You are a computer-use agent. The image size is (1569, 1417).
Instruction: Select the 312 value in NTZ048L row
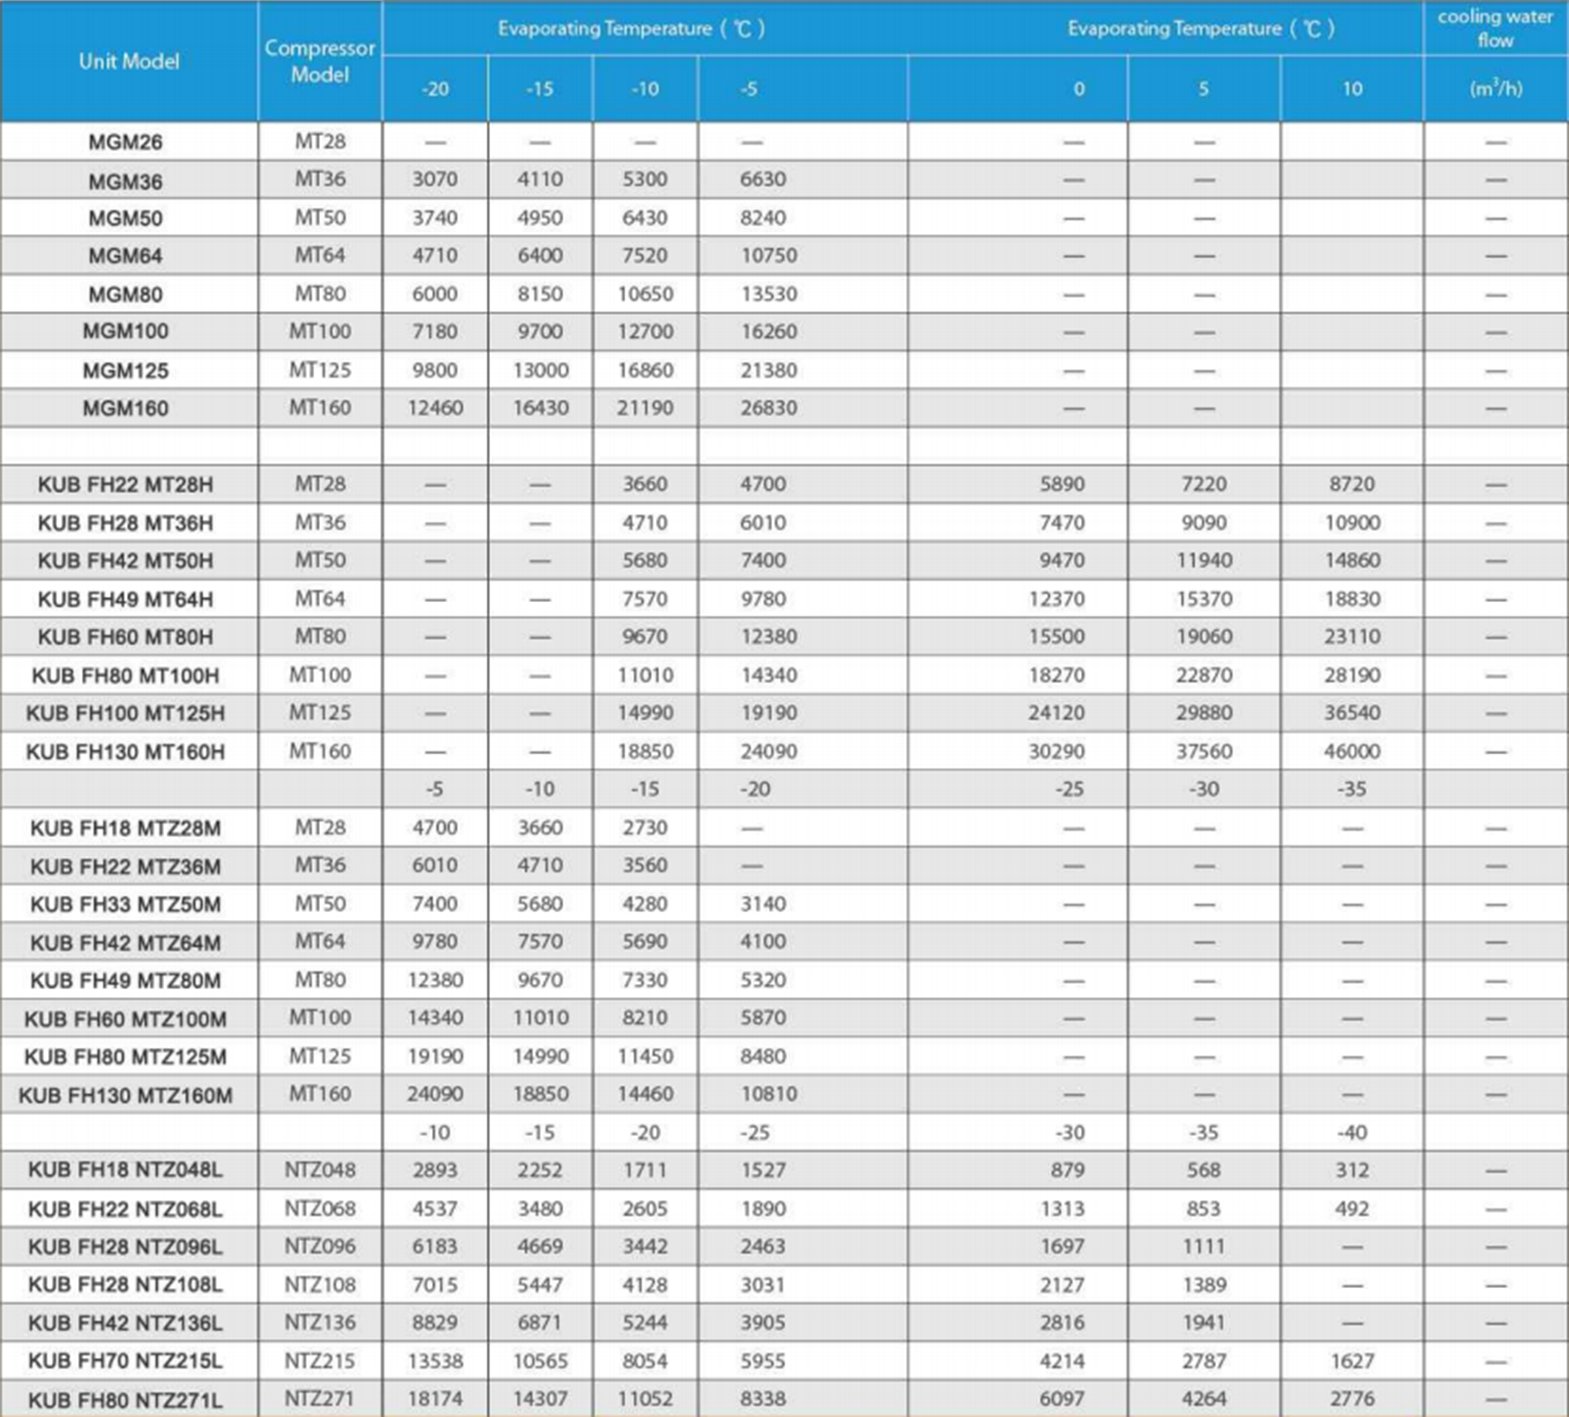click(1351, 1170)
